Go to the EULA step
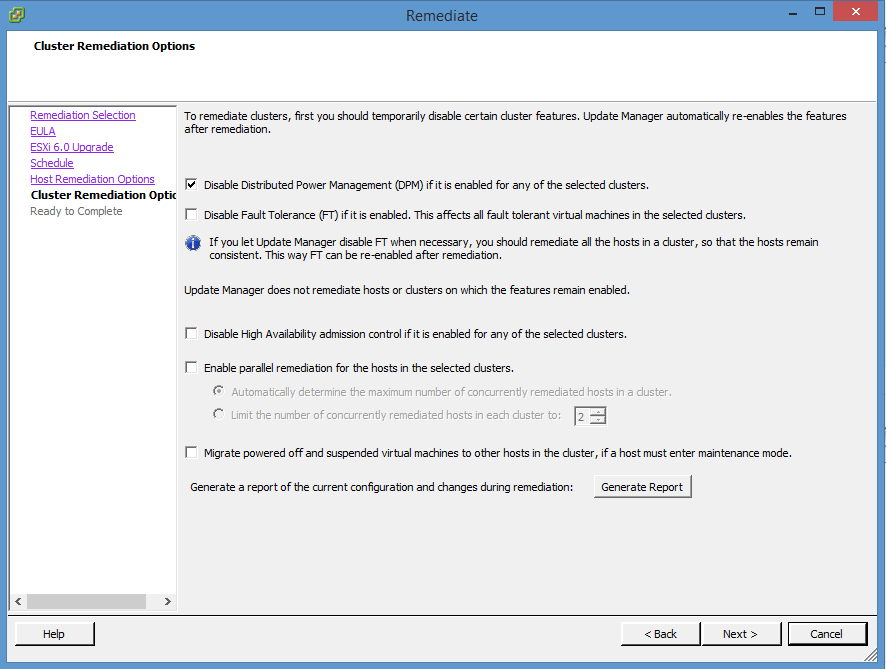886x669 pixels. tap(43, 131)
